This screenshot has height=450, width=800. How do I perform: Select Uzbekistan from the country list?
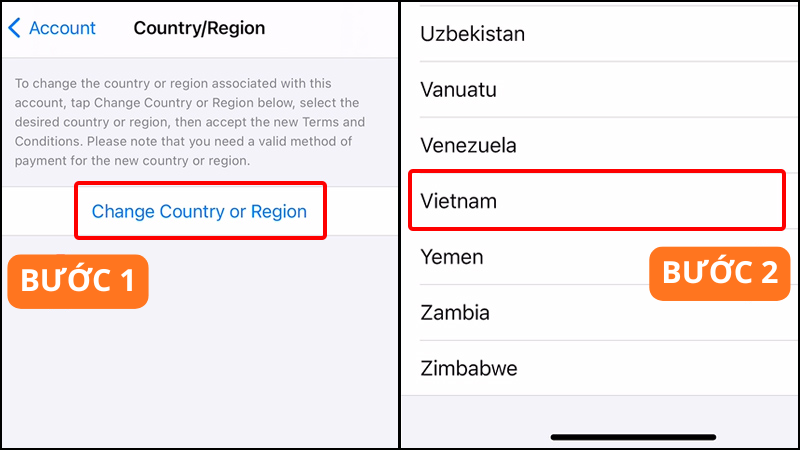[473, 34]
